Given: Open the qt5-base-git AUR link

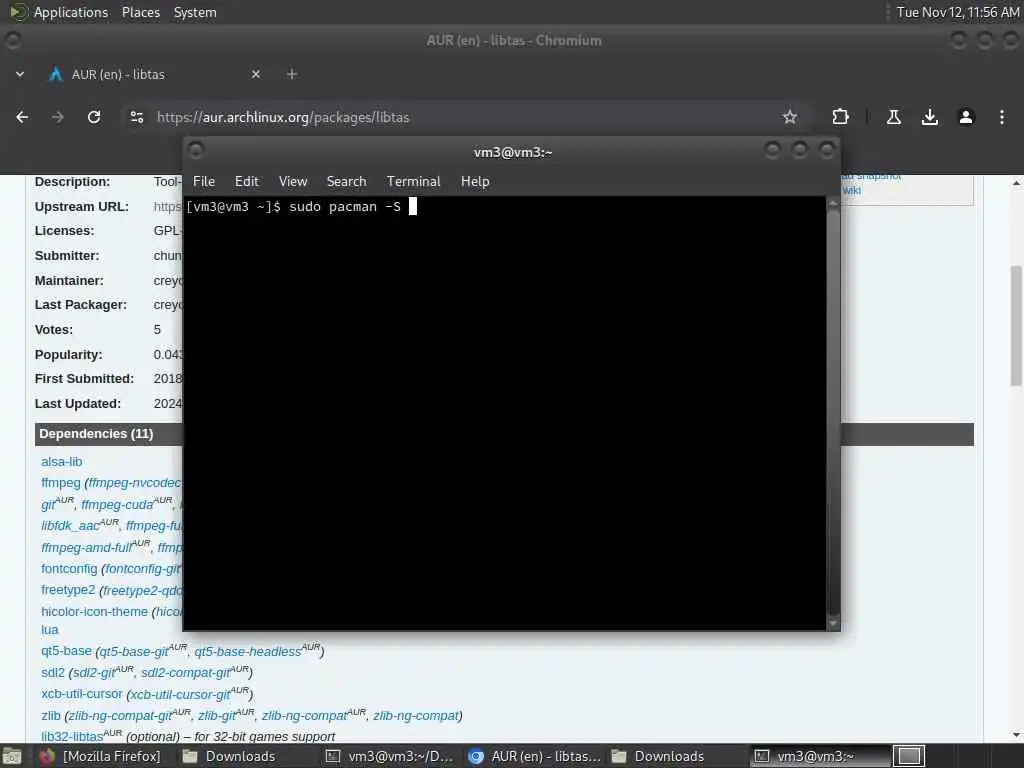Looking at the screenshot, I should click(135, 652).
